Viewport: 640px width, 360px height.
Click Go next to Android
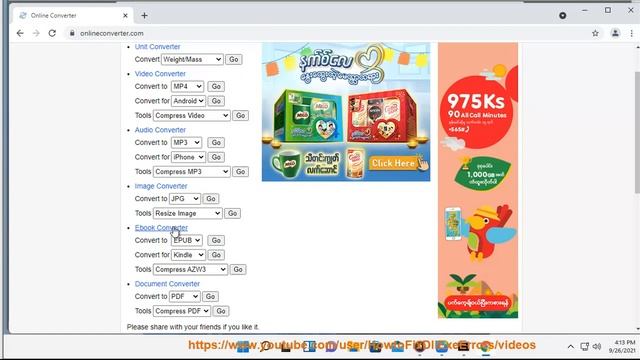pyautogui.click(x=216, y=101)
